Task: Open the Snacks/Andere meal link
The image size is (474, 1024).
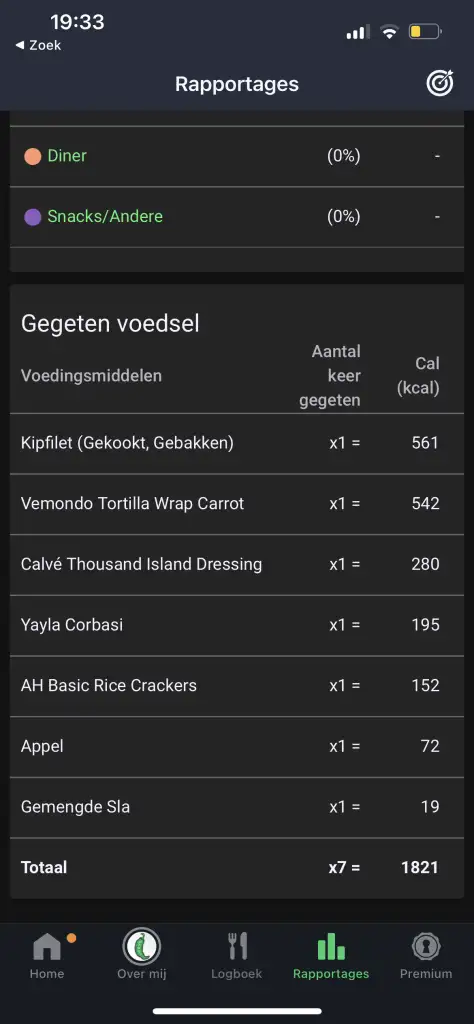Action: (x=104, y=217)
